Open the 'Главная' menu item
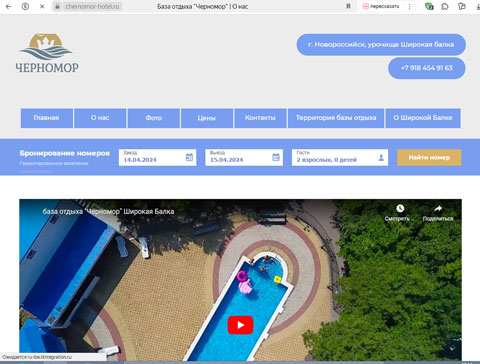The image size is (480, 364). coord(47,118)
